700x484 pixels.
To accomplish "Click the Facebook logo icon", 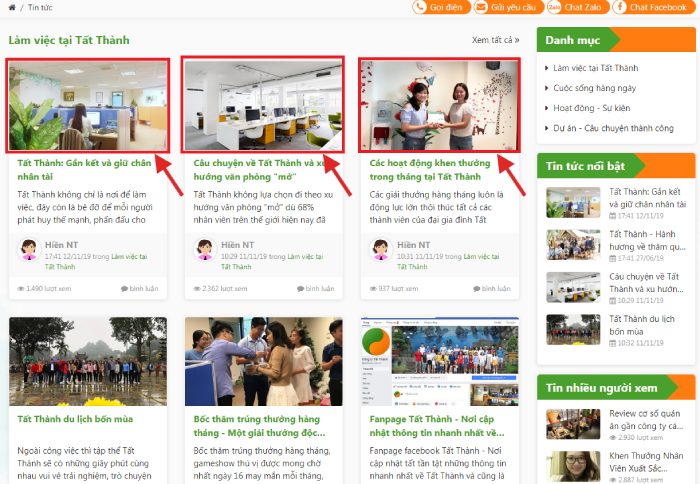I will pos(619,7).
